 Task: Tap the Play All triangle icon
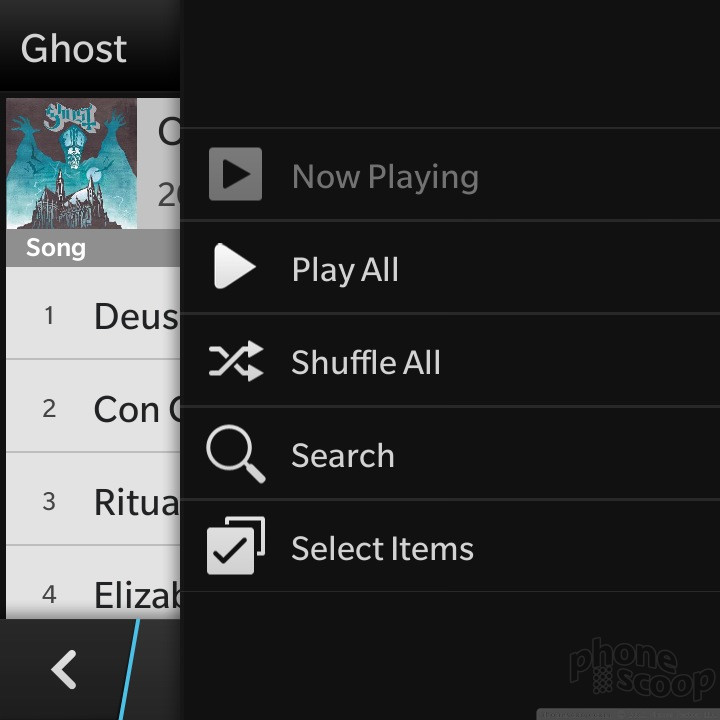234,266
